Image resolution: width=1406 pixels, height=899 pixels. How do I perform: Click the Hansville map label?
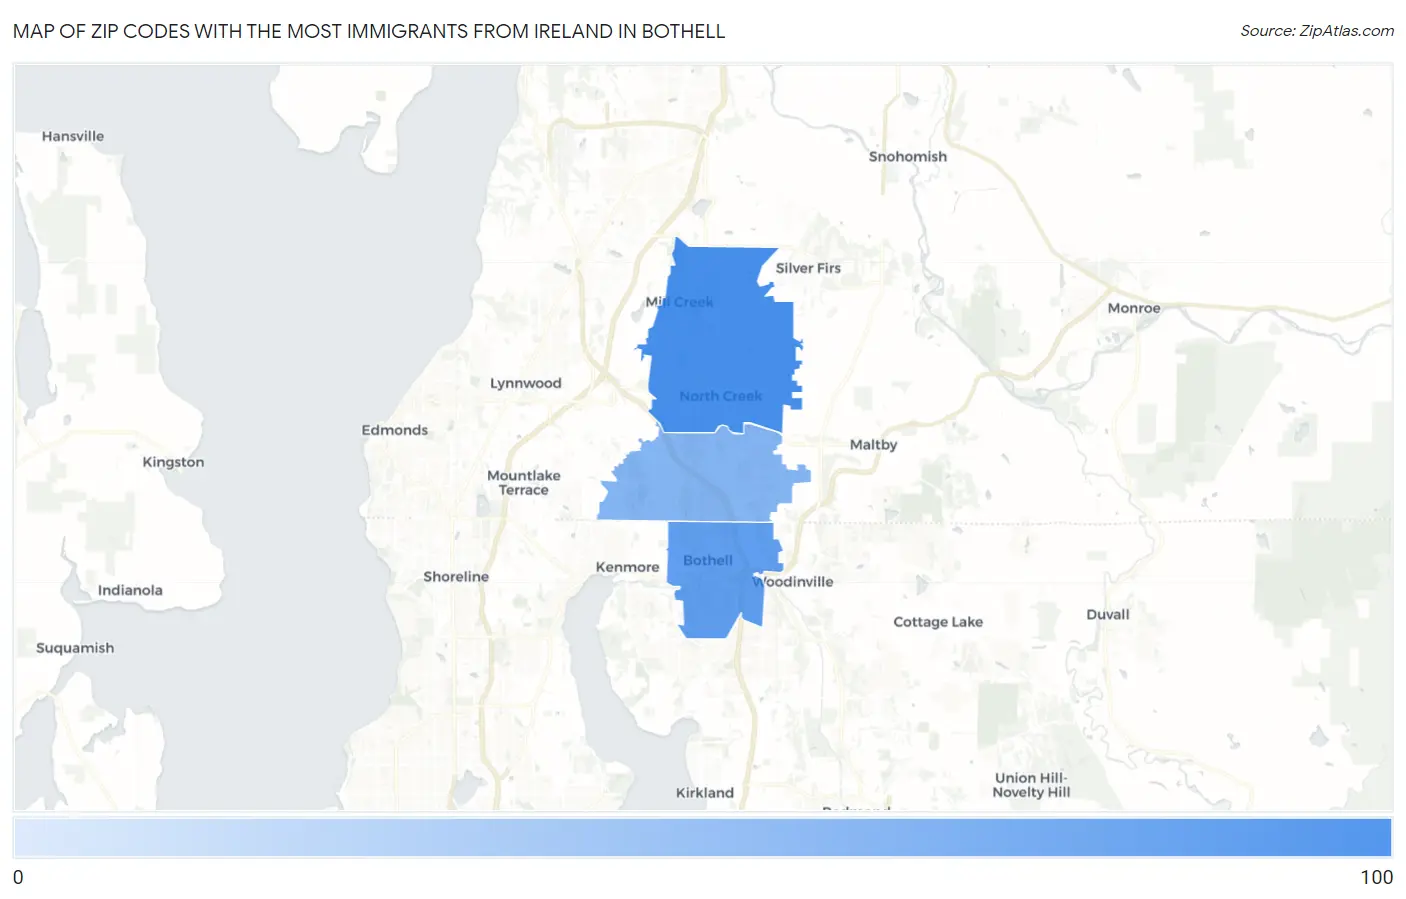coord(73,136)
